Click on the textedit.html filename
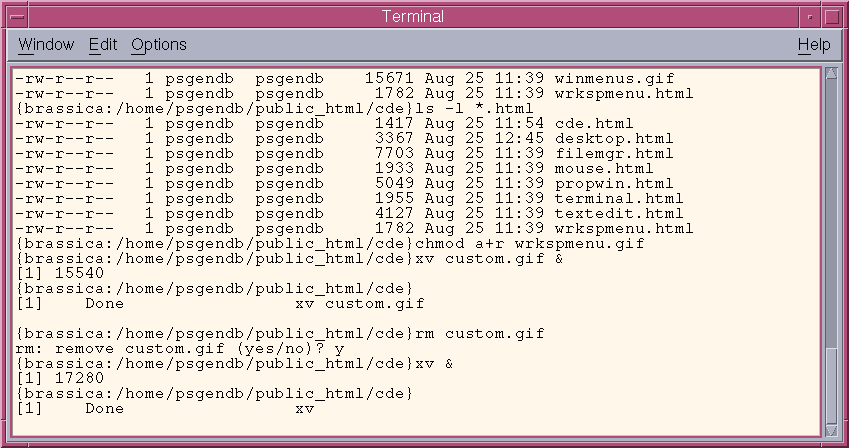849x448 pixels. click(619, 213)
